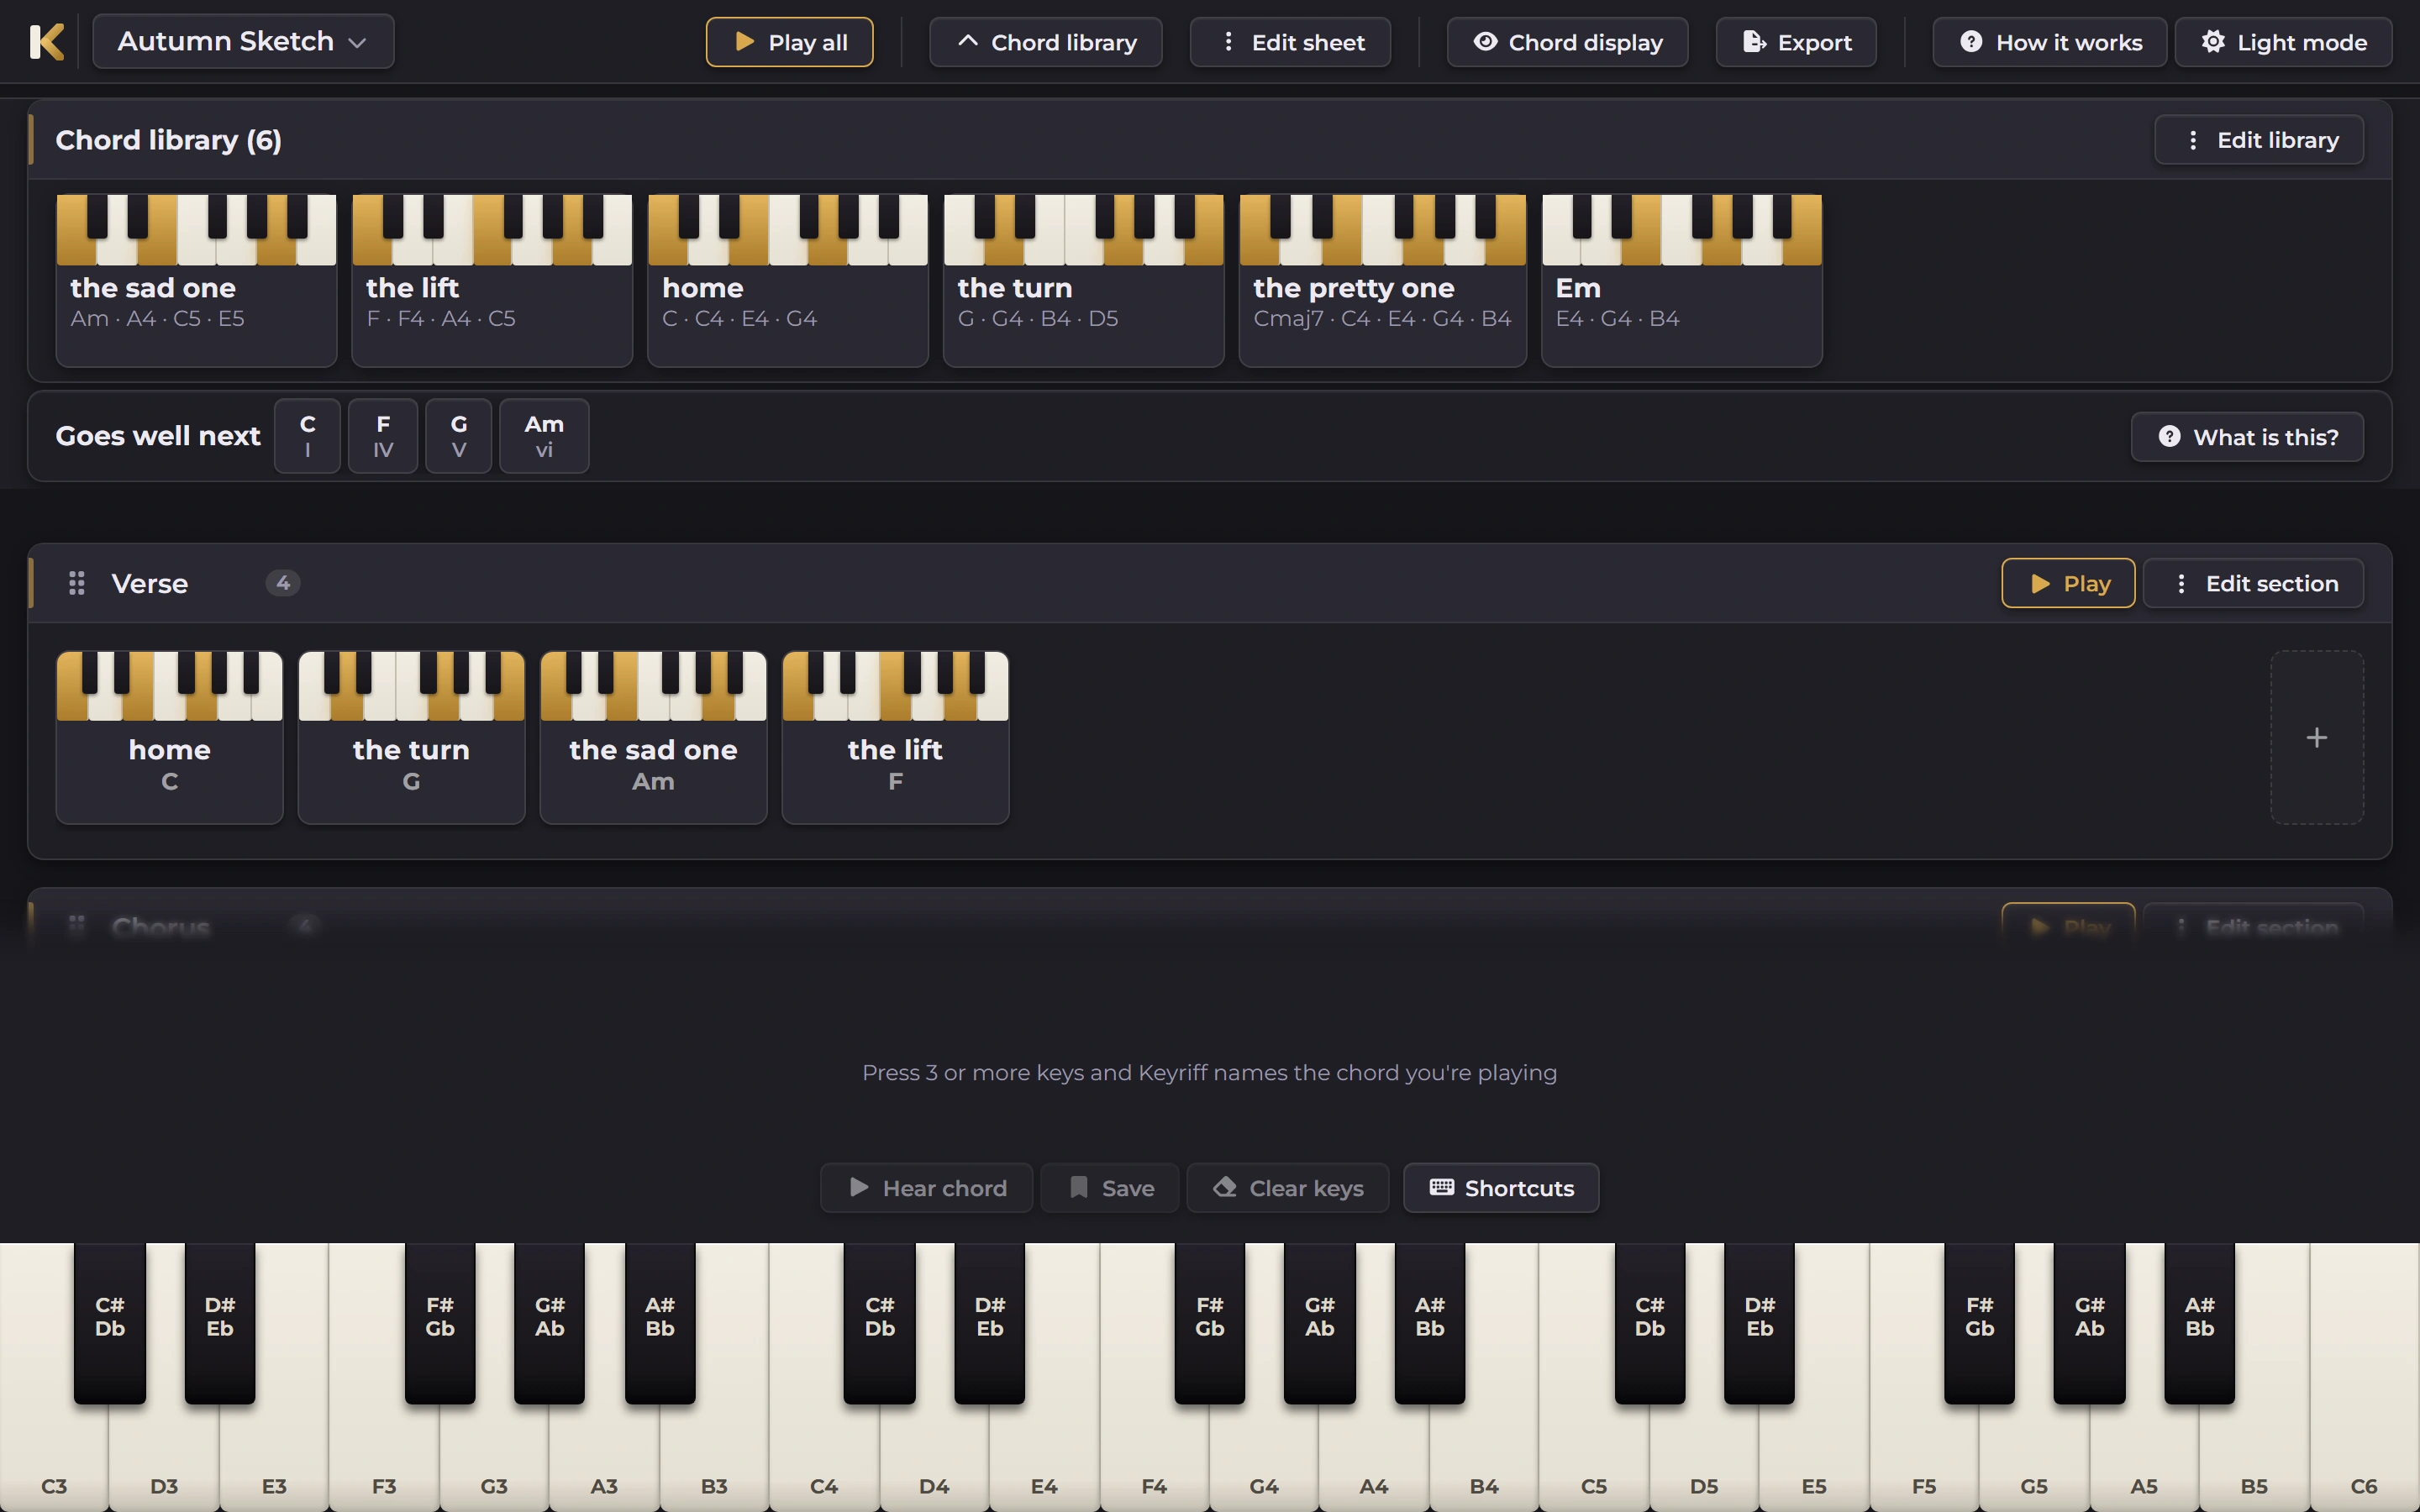2420x1512 pixels.
Task: Collapse the Chord library panel from toolbar
Action: (1045, 42)
